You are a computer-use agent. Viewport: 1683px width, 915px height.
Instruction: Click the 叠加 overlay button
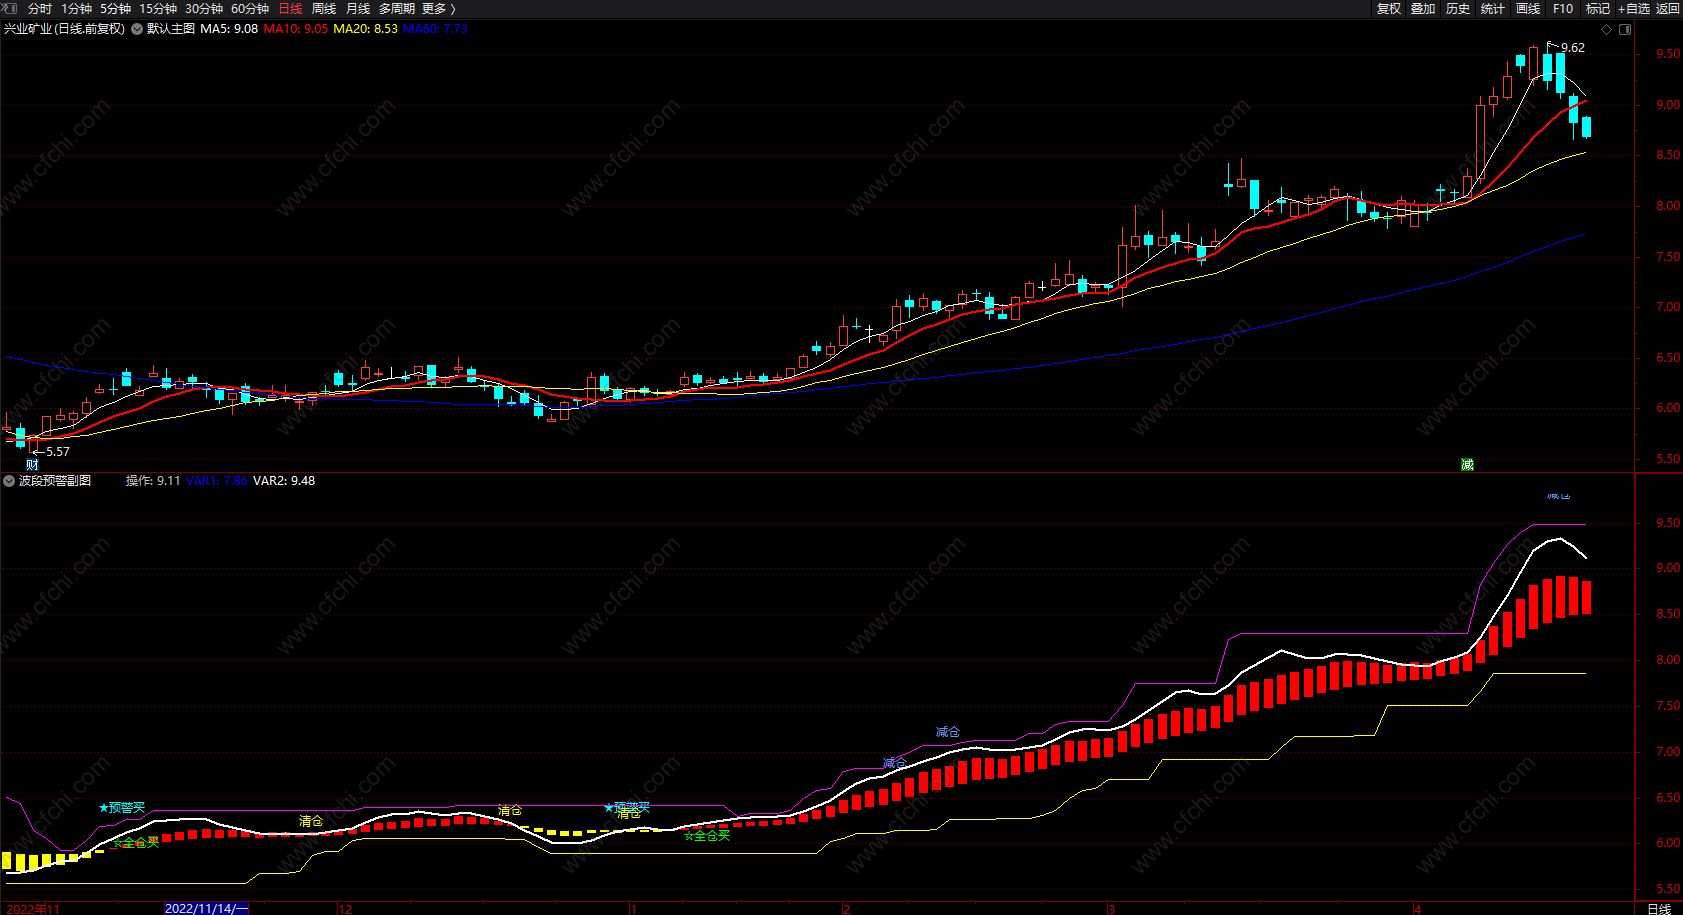pyautogui.click(x=1423, y=8)
